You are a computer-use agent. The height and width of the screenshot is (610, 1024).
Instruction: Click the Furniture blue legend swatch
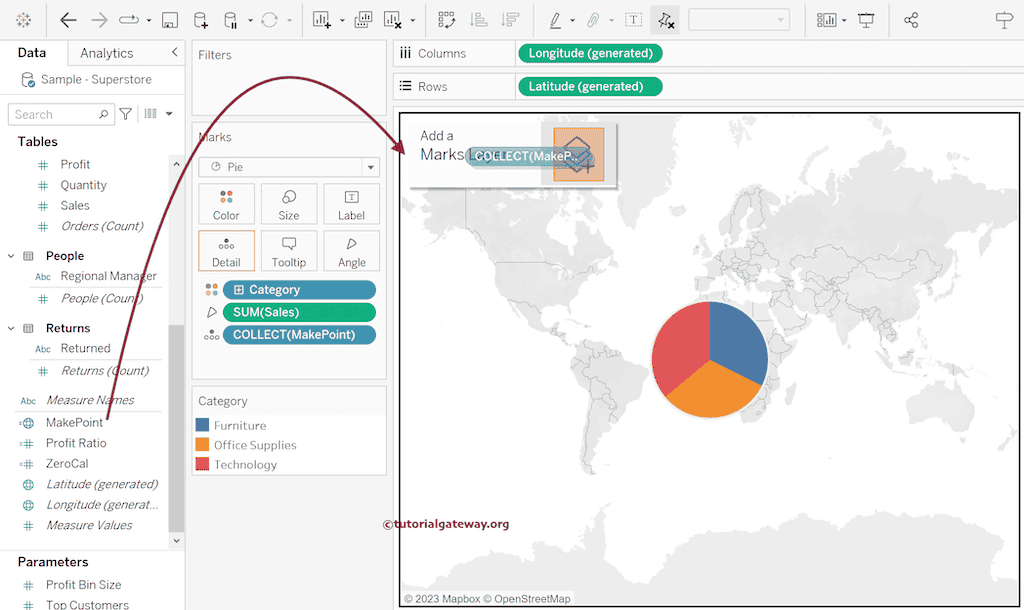pyautogui.click(x=202, y=425)
